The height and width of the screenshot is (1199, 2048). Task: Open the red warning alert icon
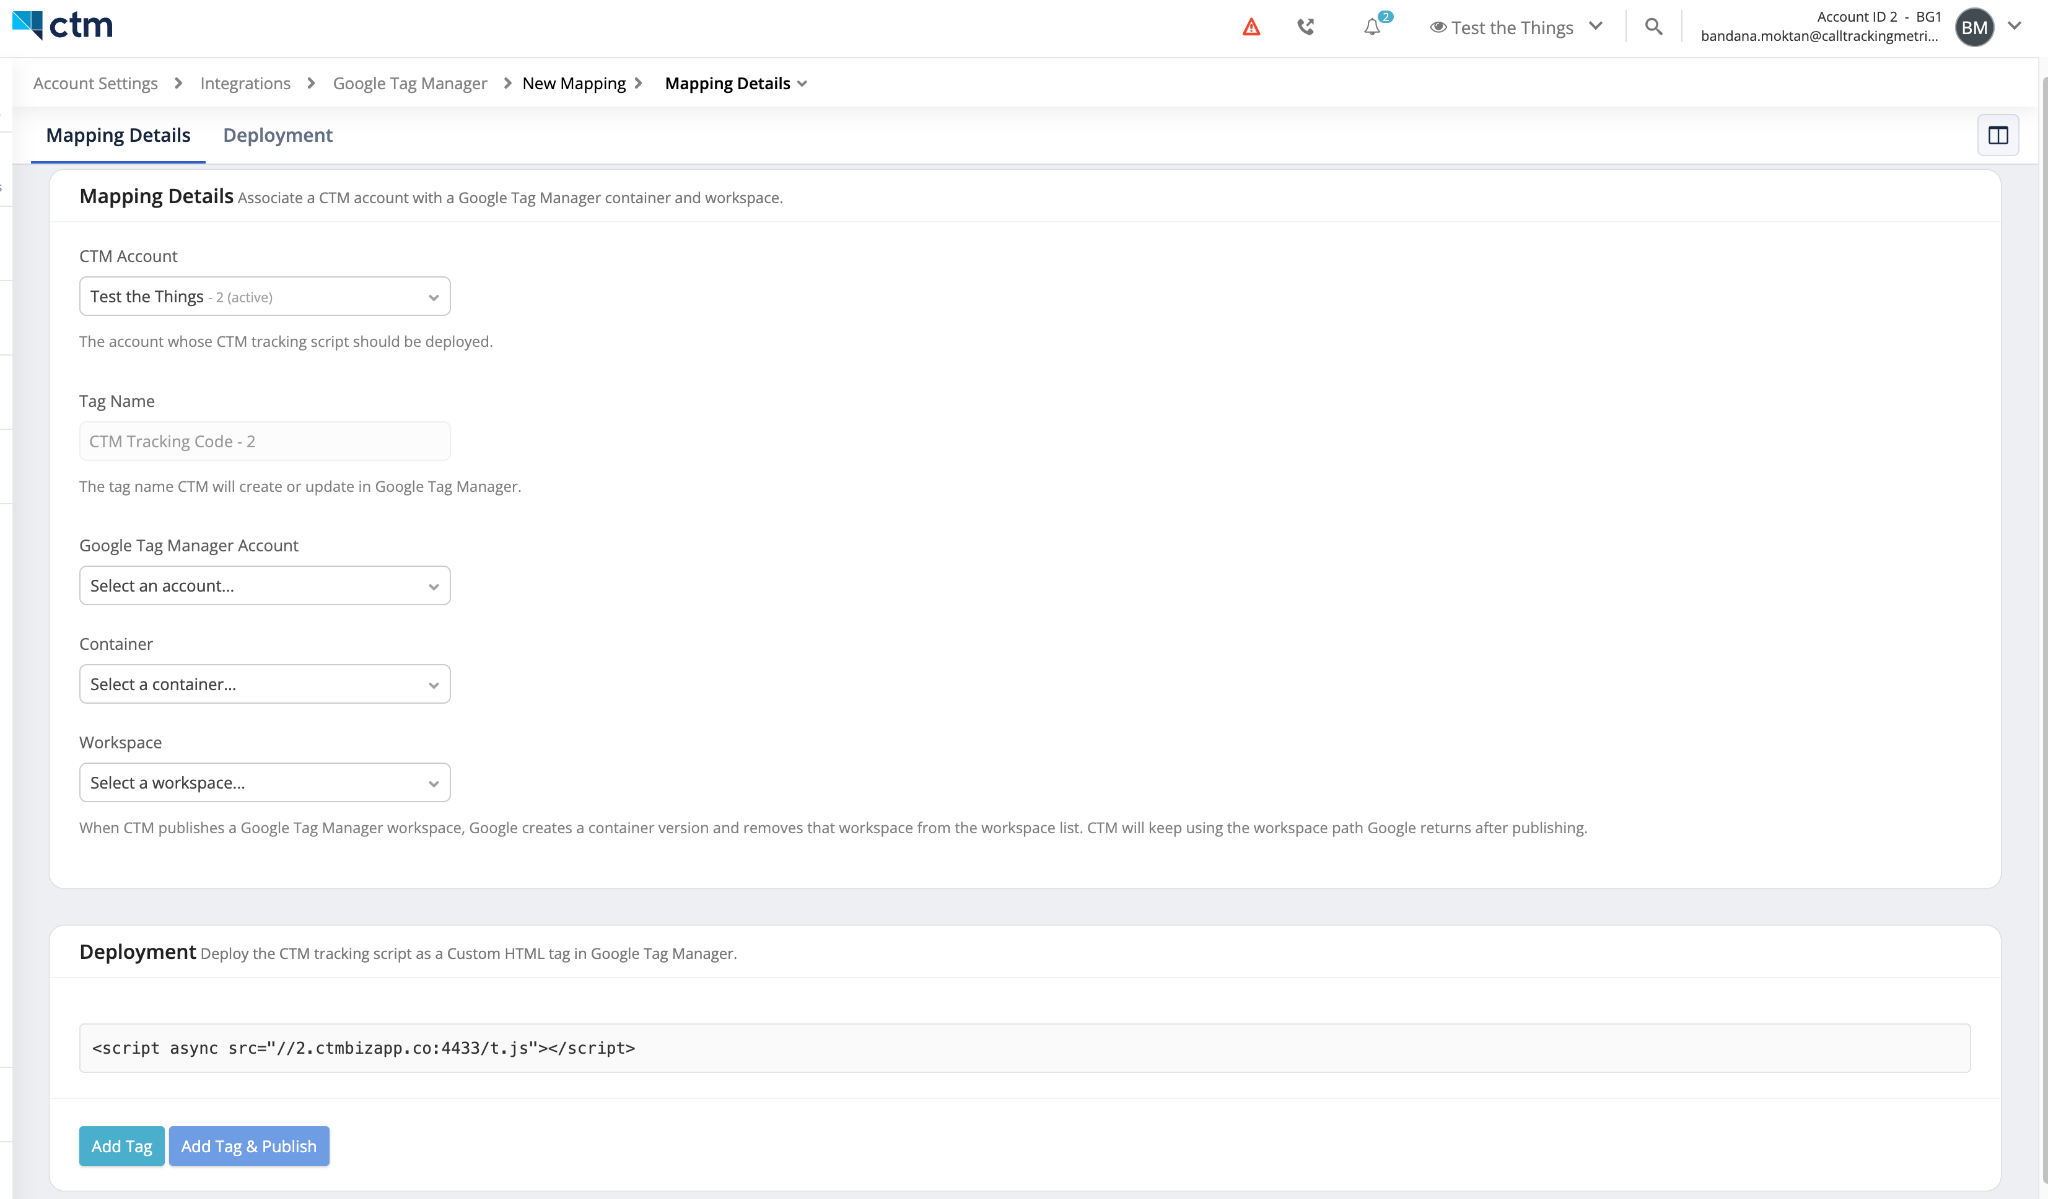click(1251, 27)
